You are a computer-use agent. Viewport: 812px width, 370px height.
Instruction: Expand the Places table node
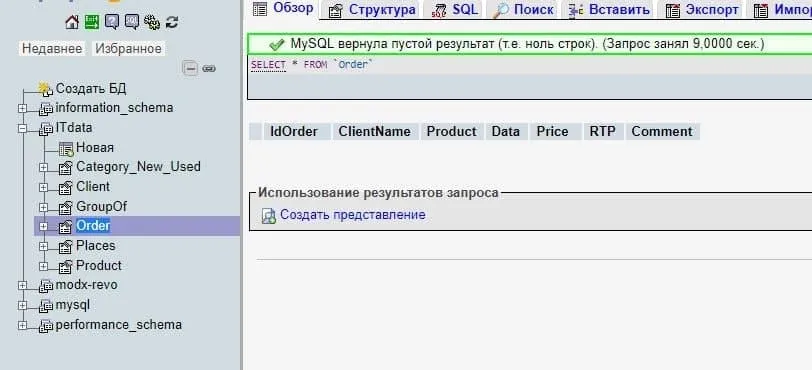click(x=44, y=246)
